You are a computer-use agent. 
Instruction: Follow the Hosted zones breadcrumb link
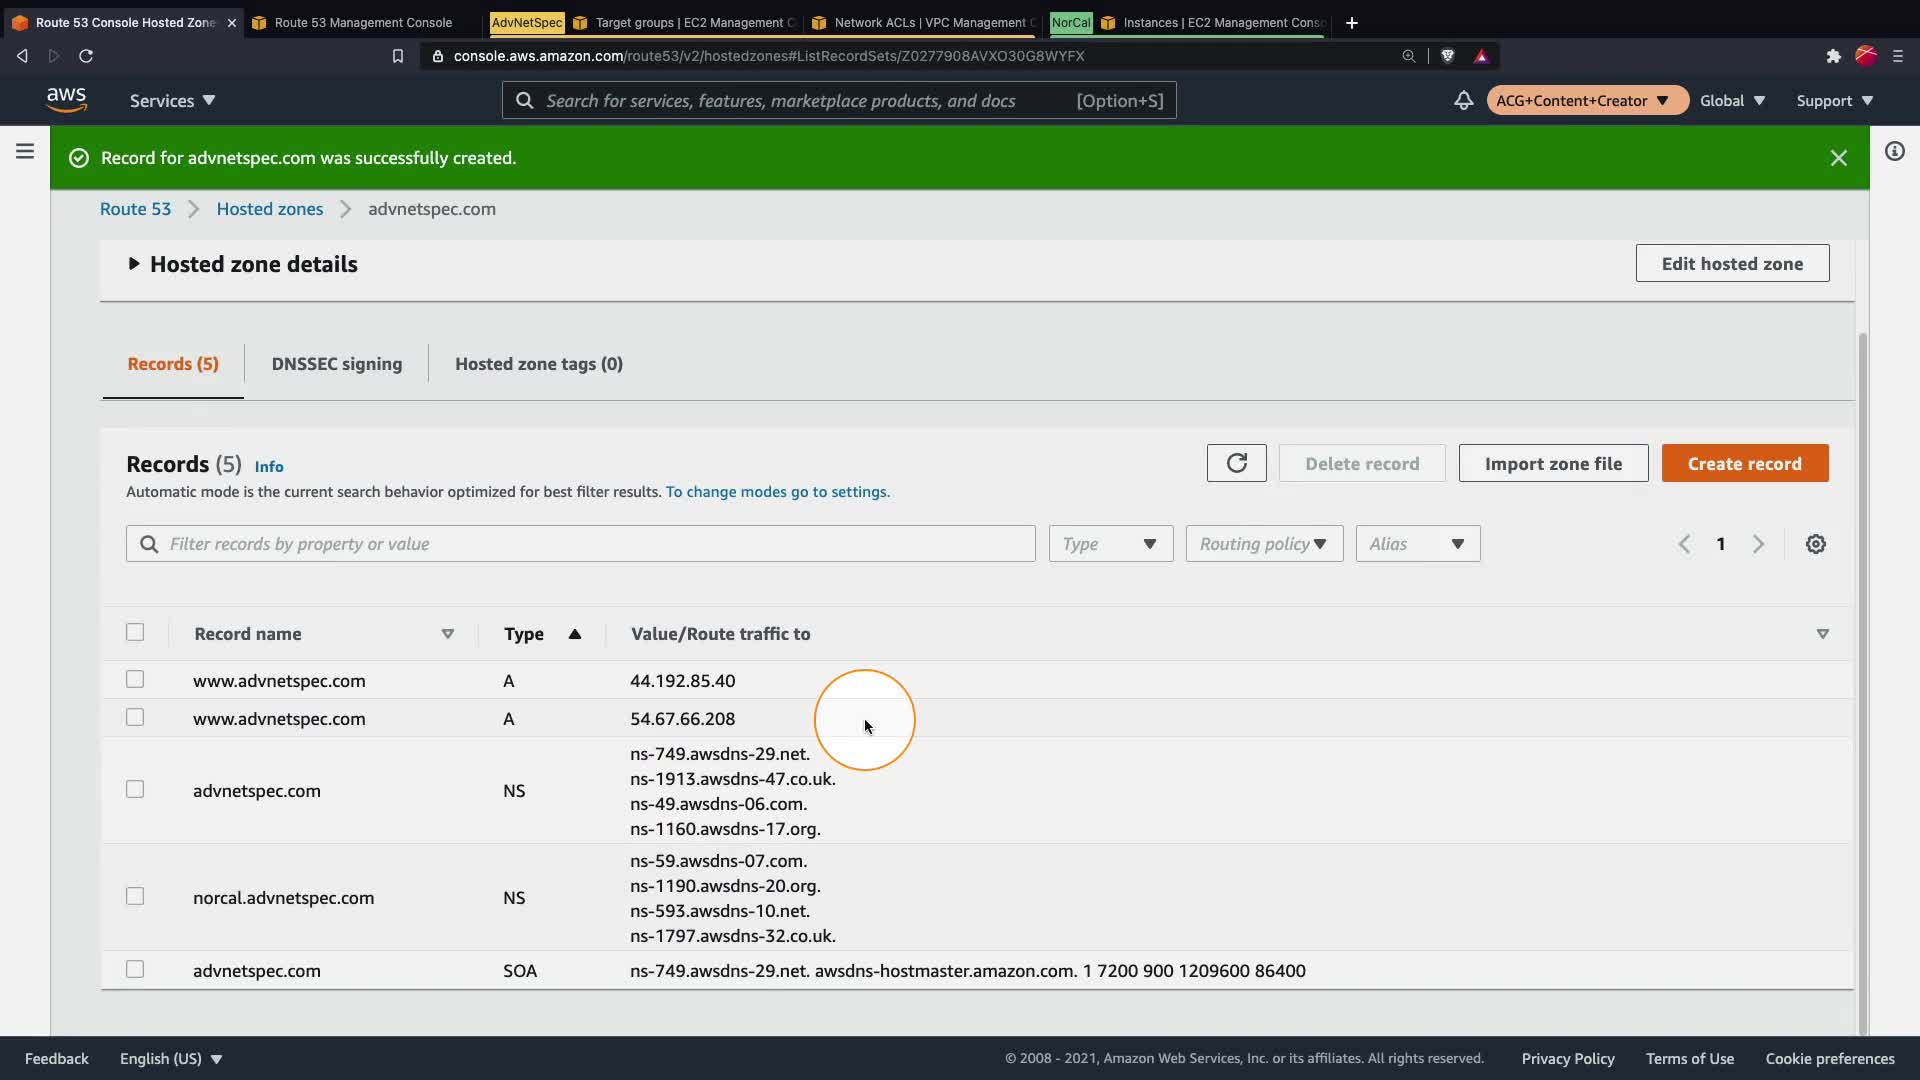tap(269, 209)
